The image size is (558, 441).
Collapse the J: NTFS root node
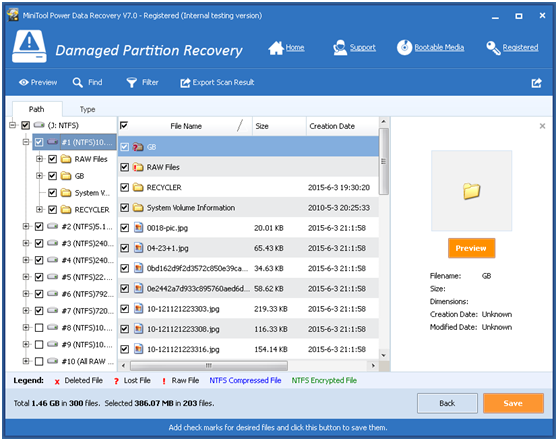tap(13, 125)
